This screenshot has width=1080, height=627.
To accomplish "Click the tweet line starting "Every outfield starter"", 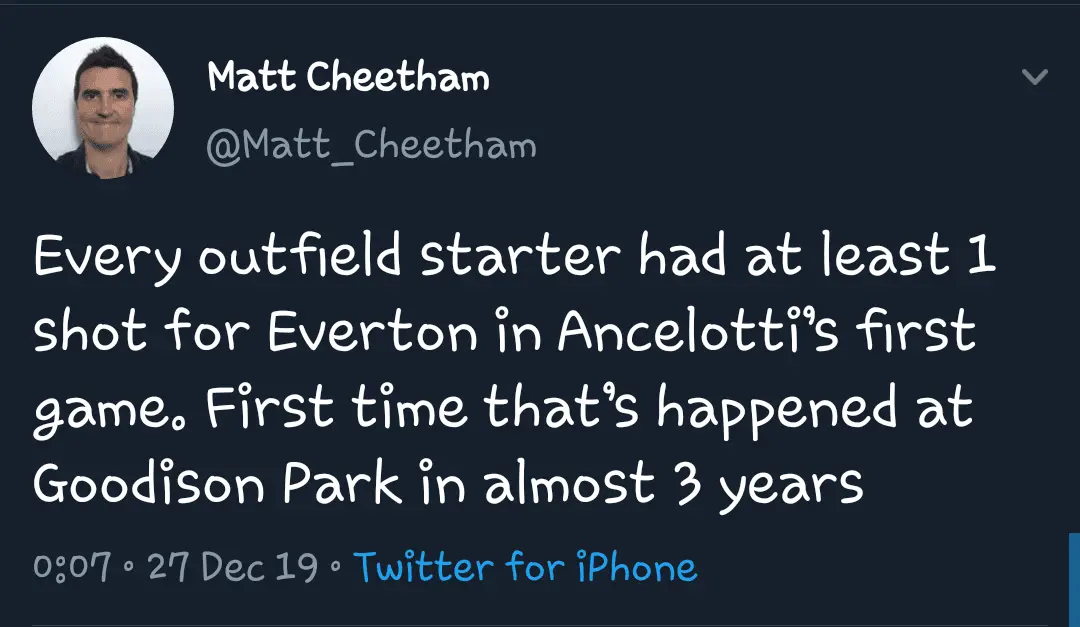I will click(515, 259).
